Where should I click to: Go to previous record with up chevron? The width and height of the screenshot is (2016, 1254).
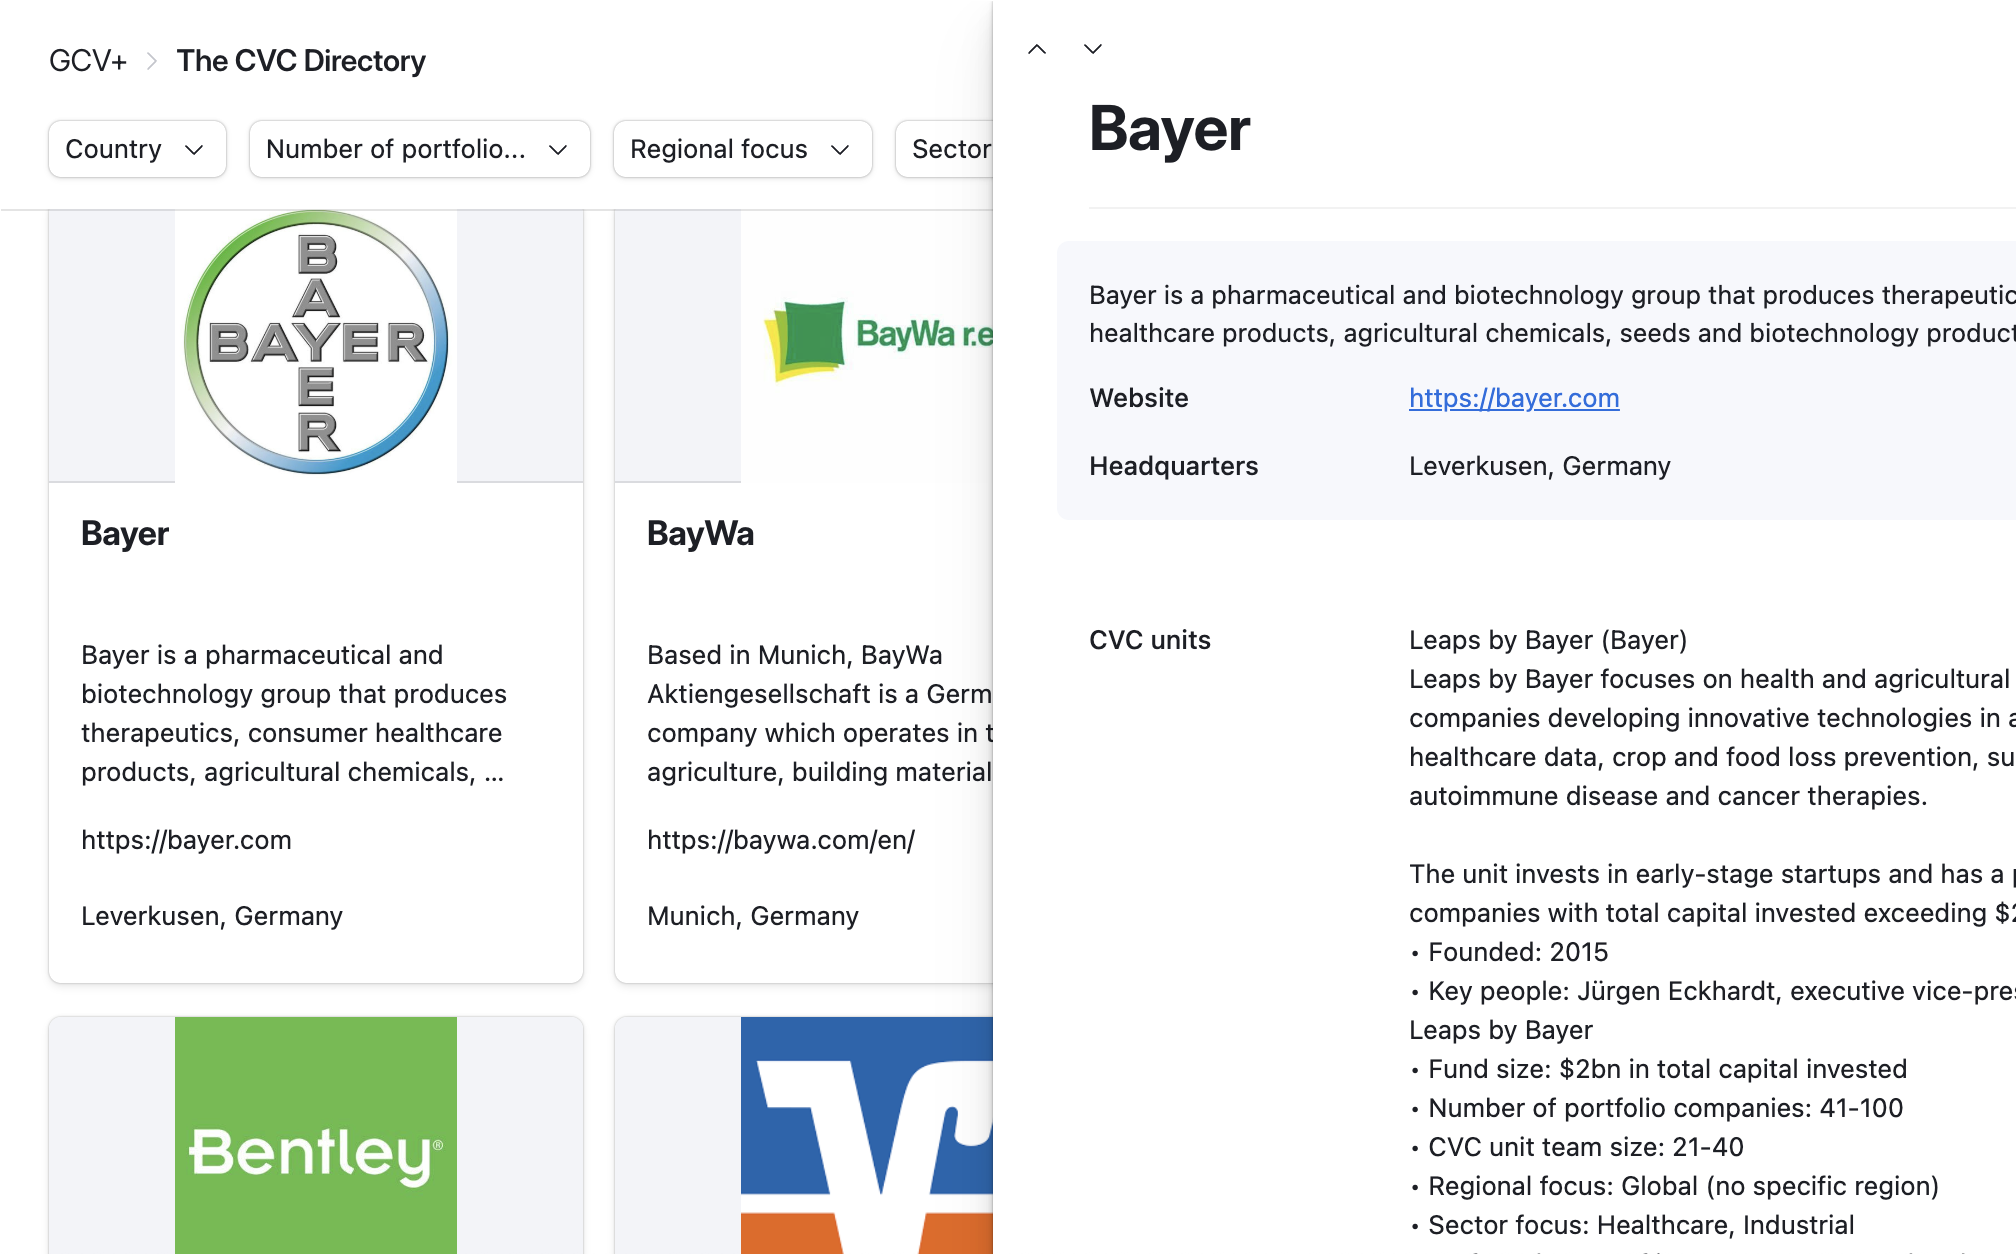pyautogui.click(x=1037, y=49)
